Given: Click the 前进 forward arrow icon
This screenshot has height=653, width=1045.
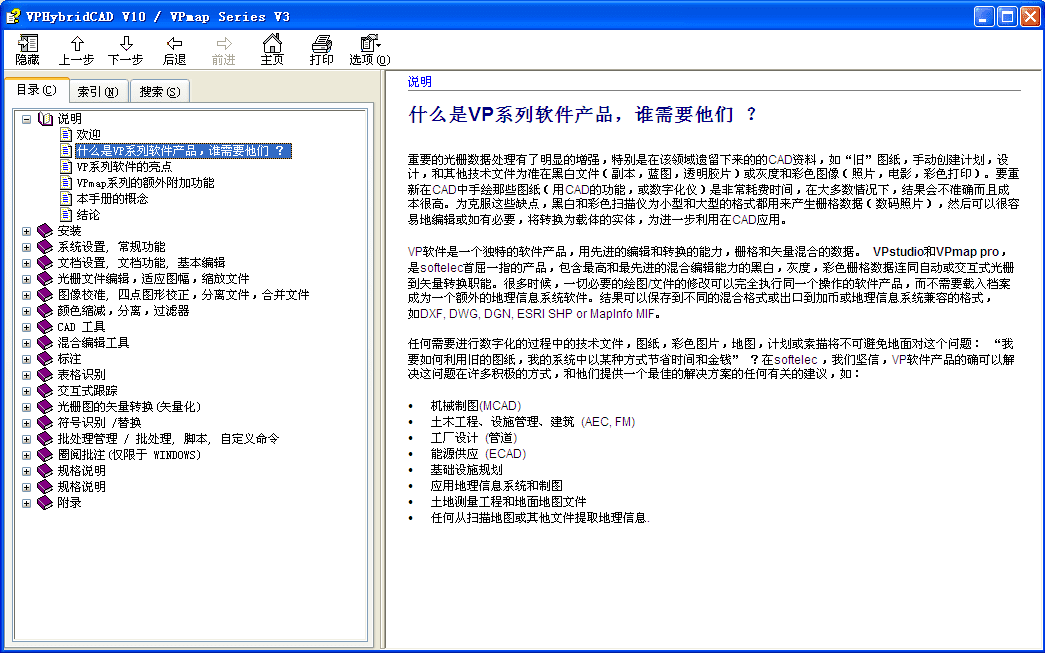Looking at the screenshot, I should pos(224,44).
